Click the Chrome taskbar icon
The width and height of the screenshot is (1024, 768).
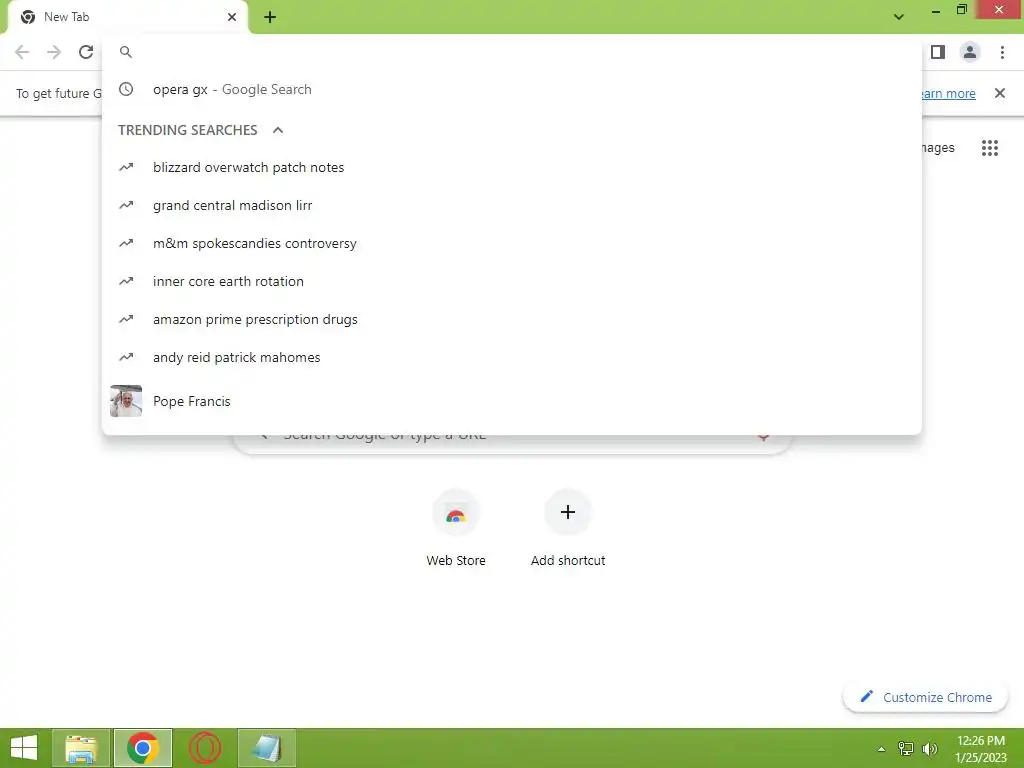tap(143, 748)
